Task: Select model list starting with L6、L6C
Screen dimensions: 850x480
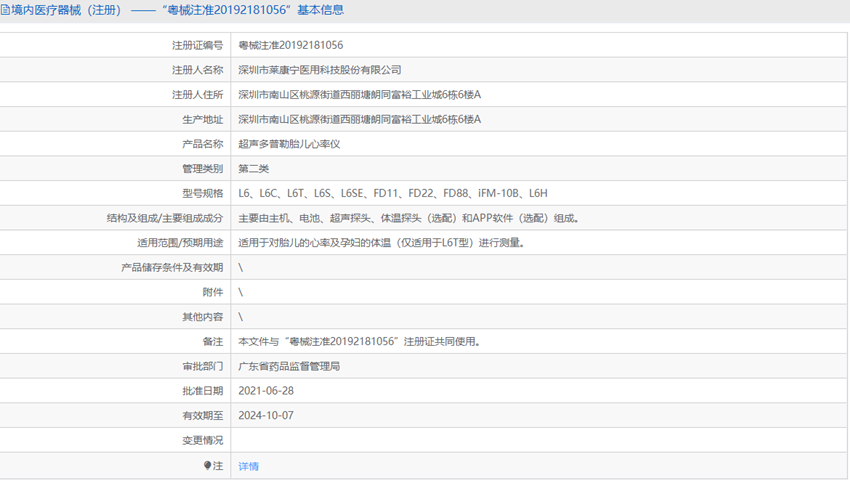Action: [393, 194]
